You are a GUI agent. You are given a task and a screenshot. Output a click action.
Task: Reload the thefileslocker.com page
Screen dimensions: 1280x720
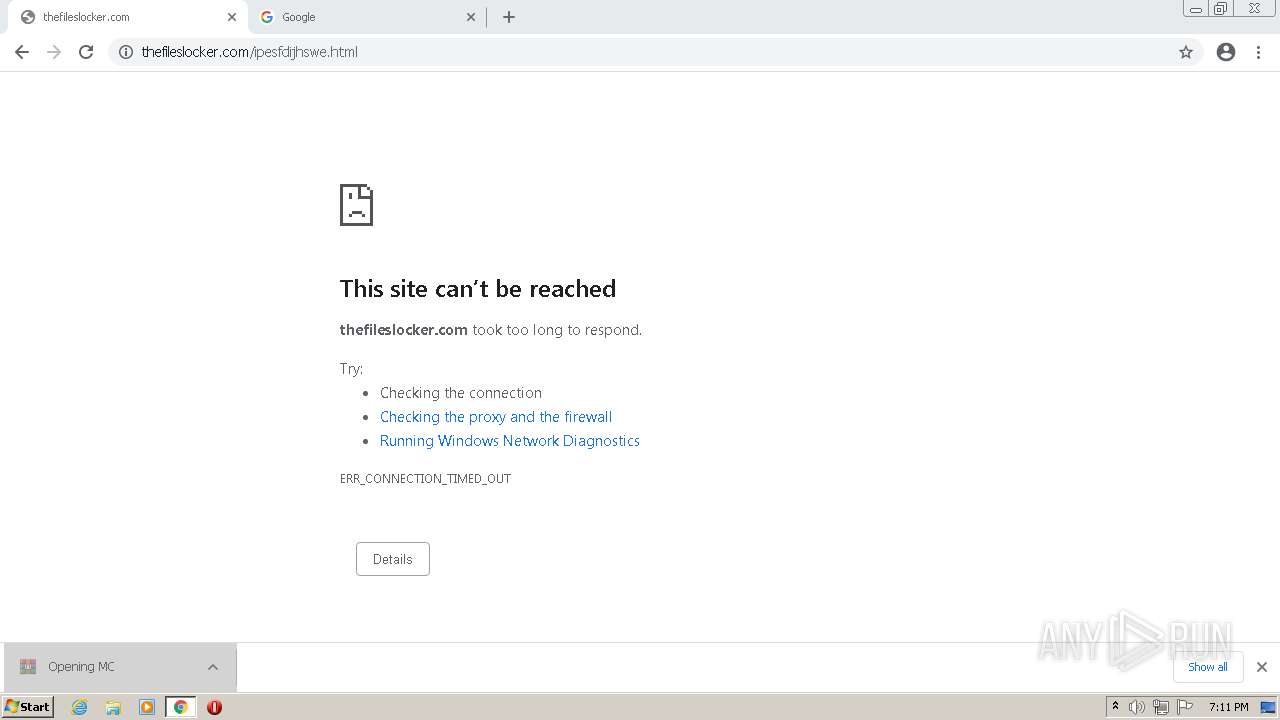coord(86,52)
